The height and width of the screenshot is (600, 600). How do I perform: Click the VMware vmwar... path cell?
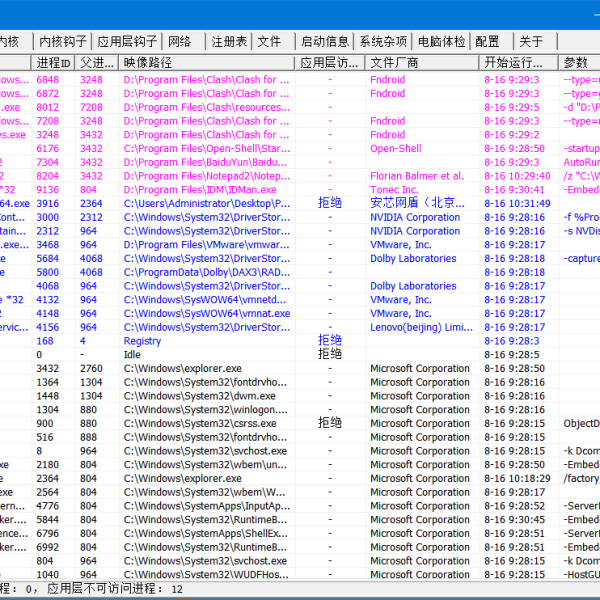(x=207, y=245)
